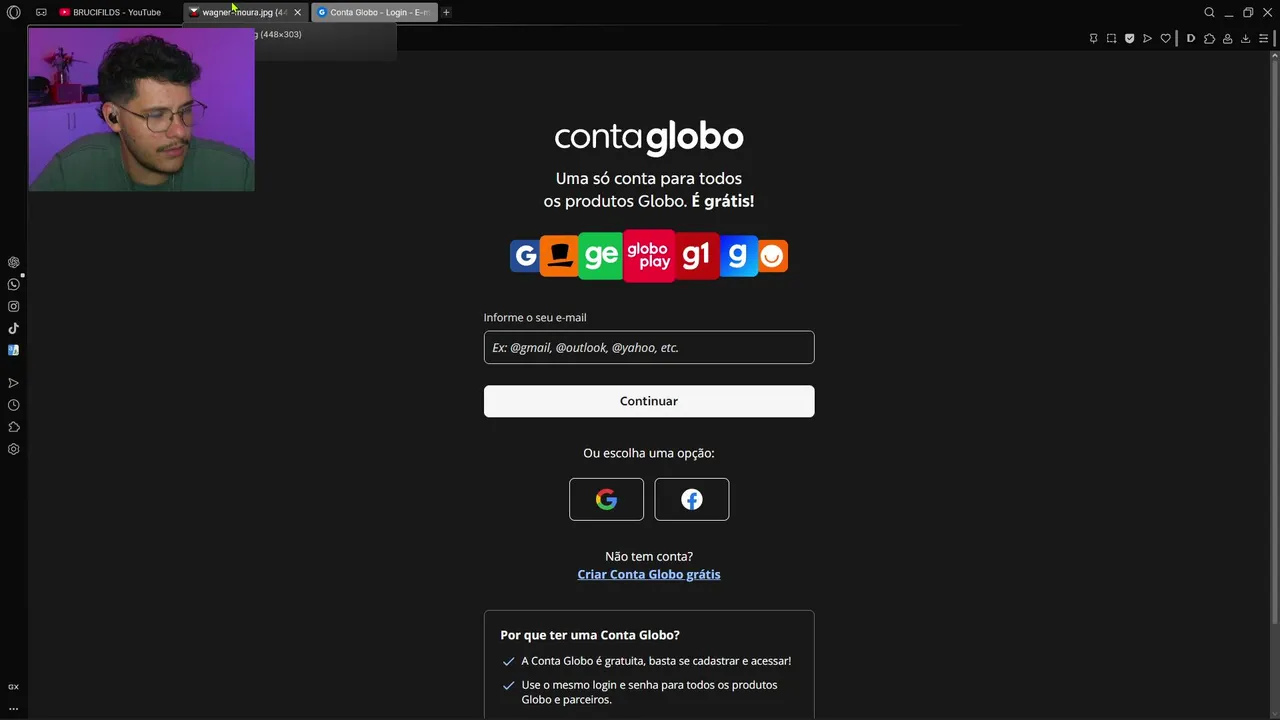Sign in with the Google button
This screenshot has width=1280, height=720.
606,499
